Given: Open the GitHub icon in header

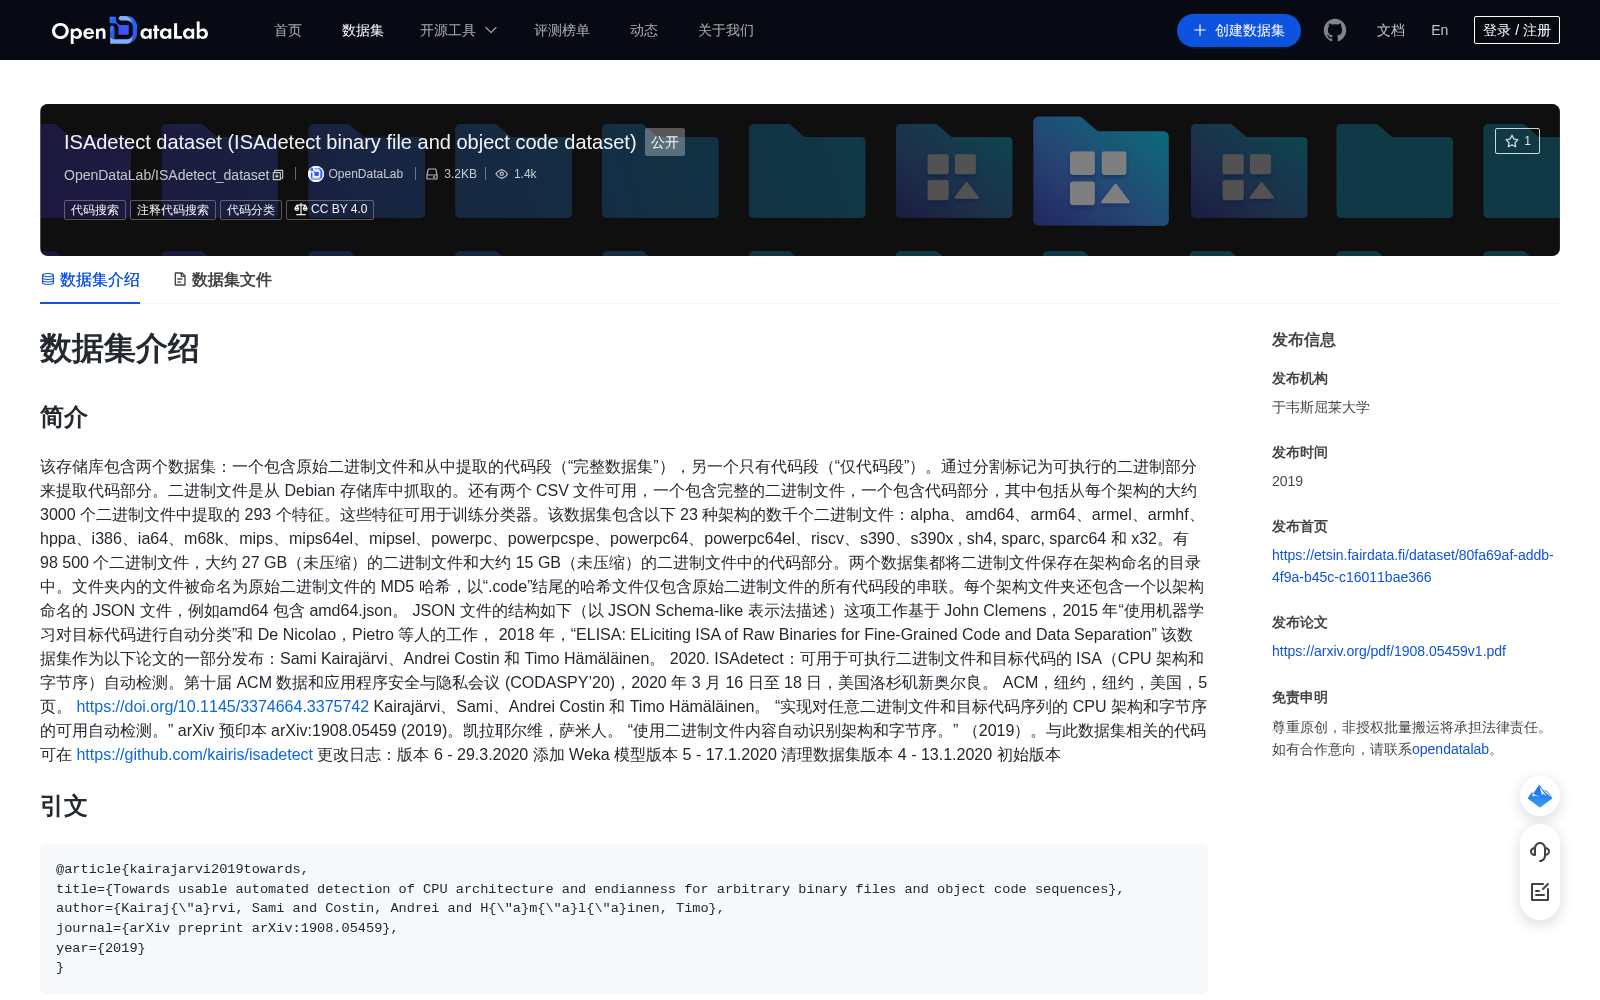Looking at the screenshot, I should coord(1335,30).
